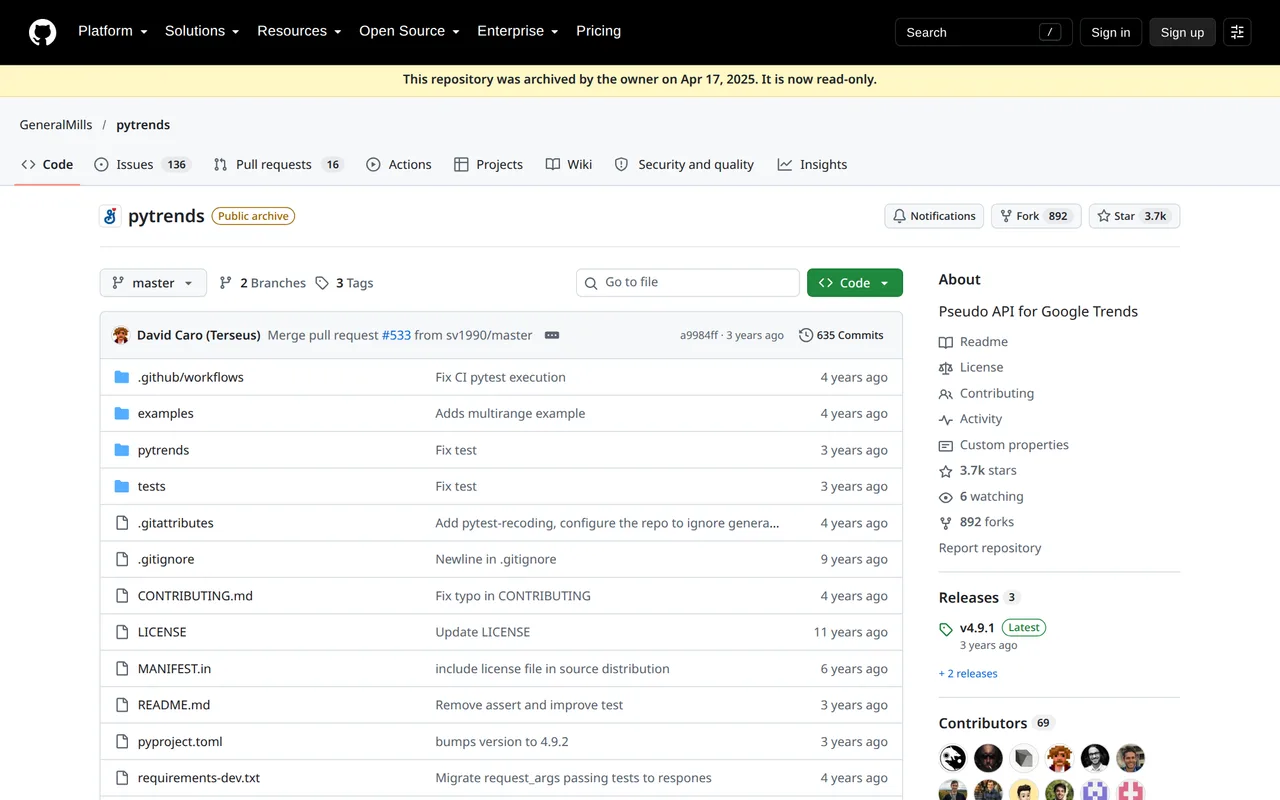Click the Notifications button
This screenshot has height=800, width=1280.
(934, 216)
